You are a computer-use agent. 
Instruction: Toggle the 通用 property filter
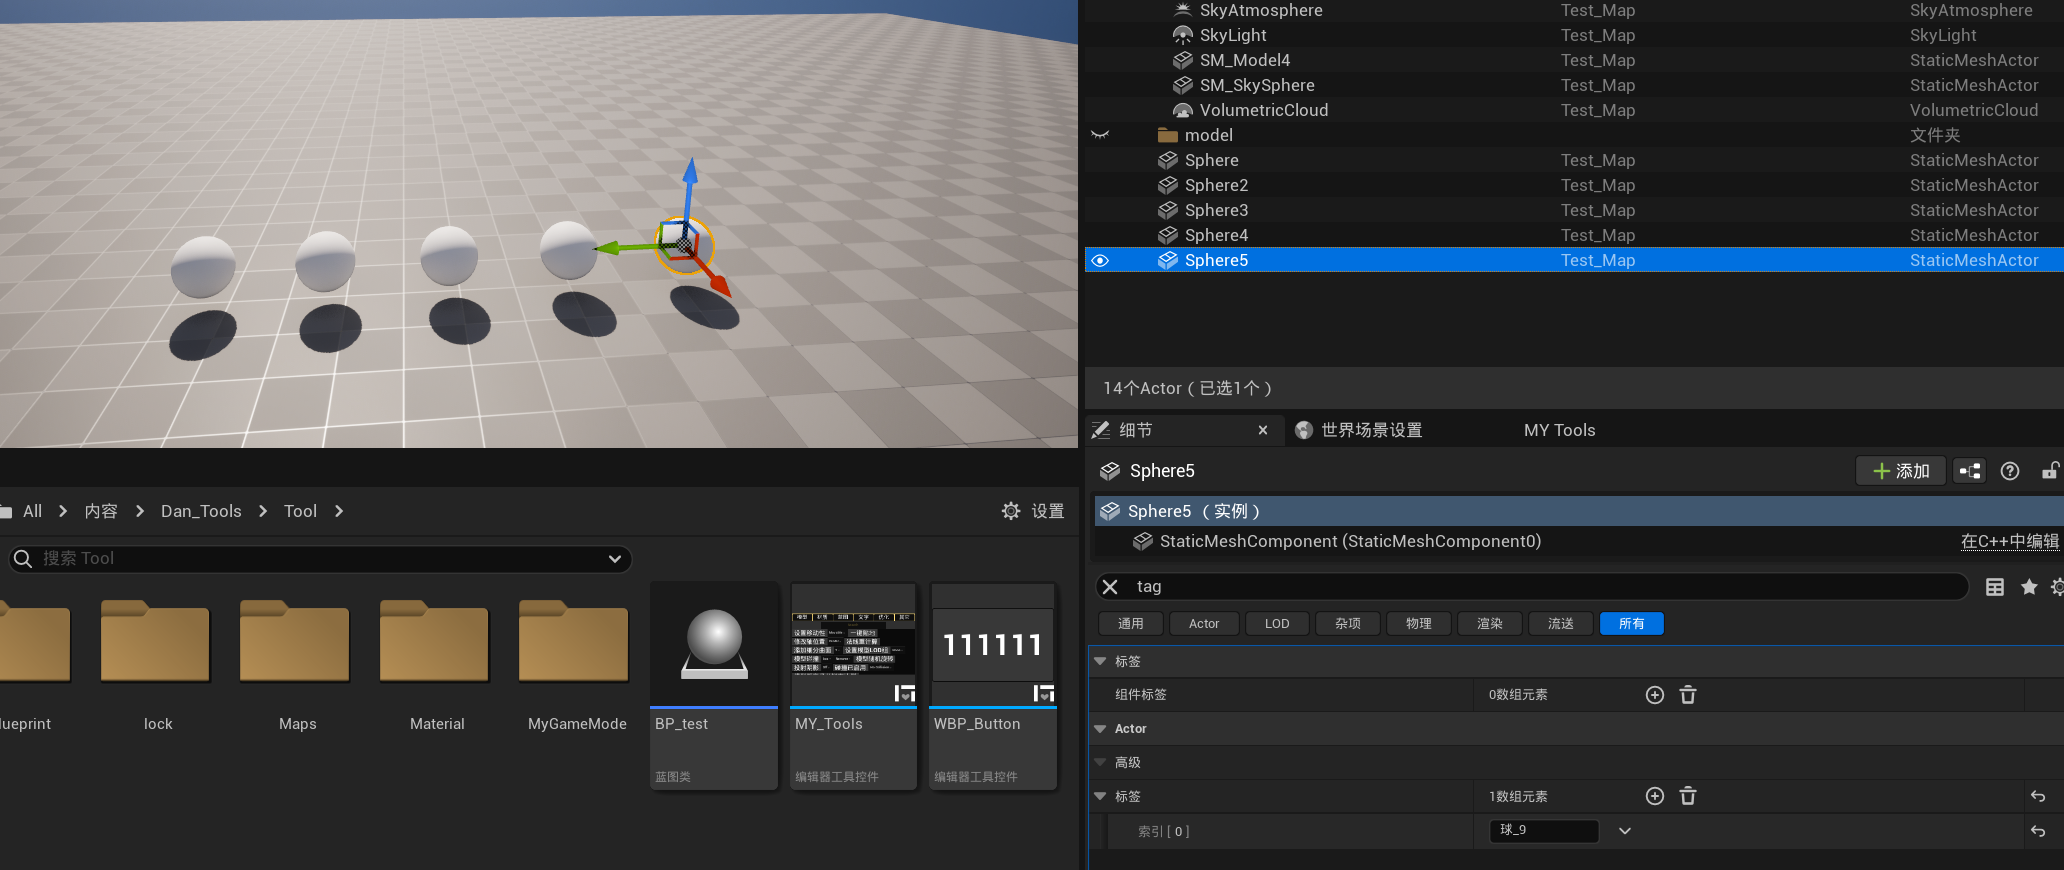coord(1131,624)
